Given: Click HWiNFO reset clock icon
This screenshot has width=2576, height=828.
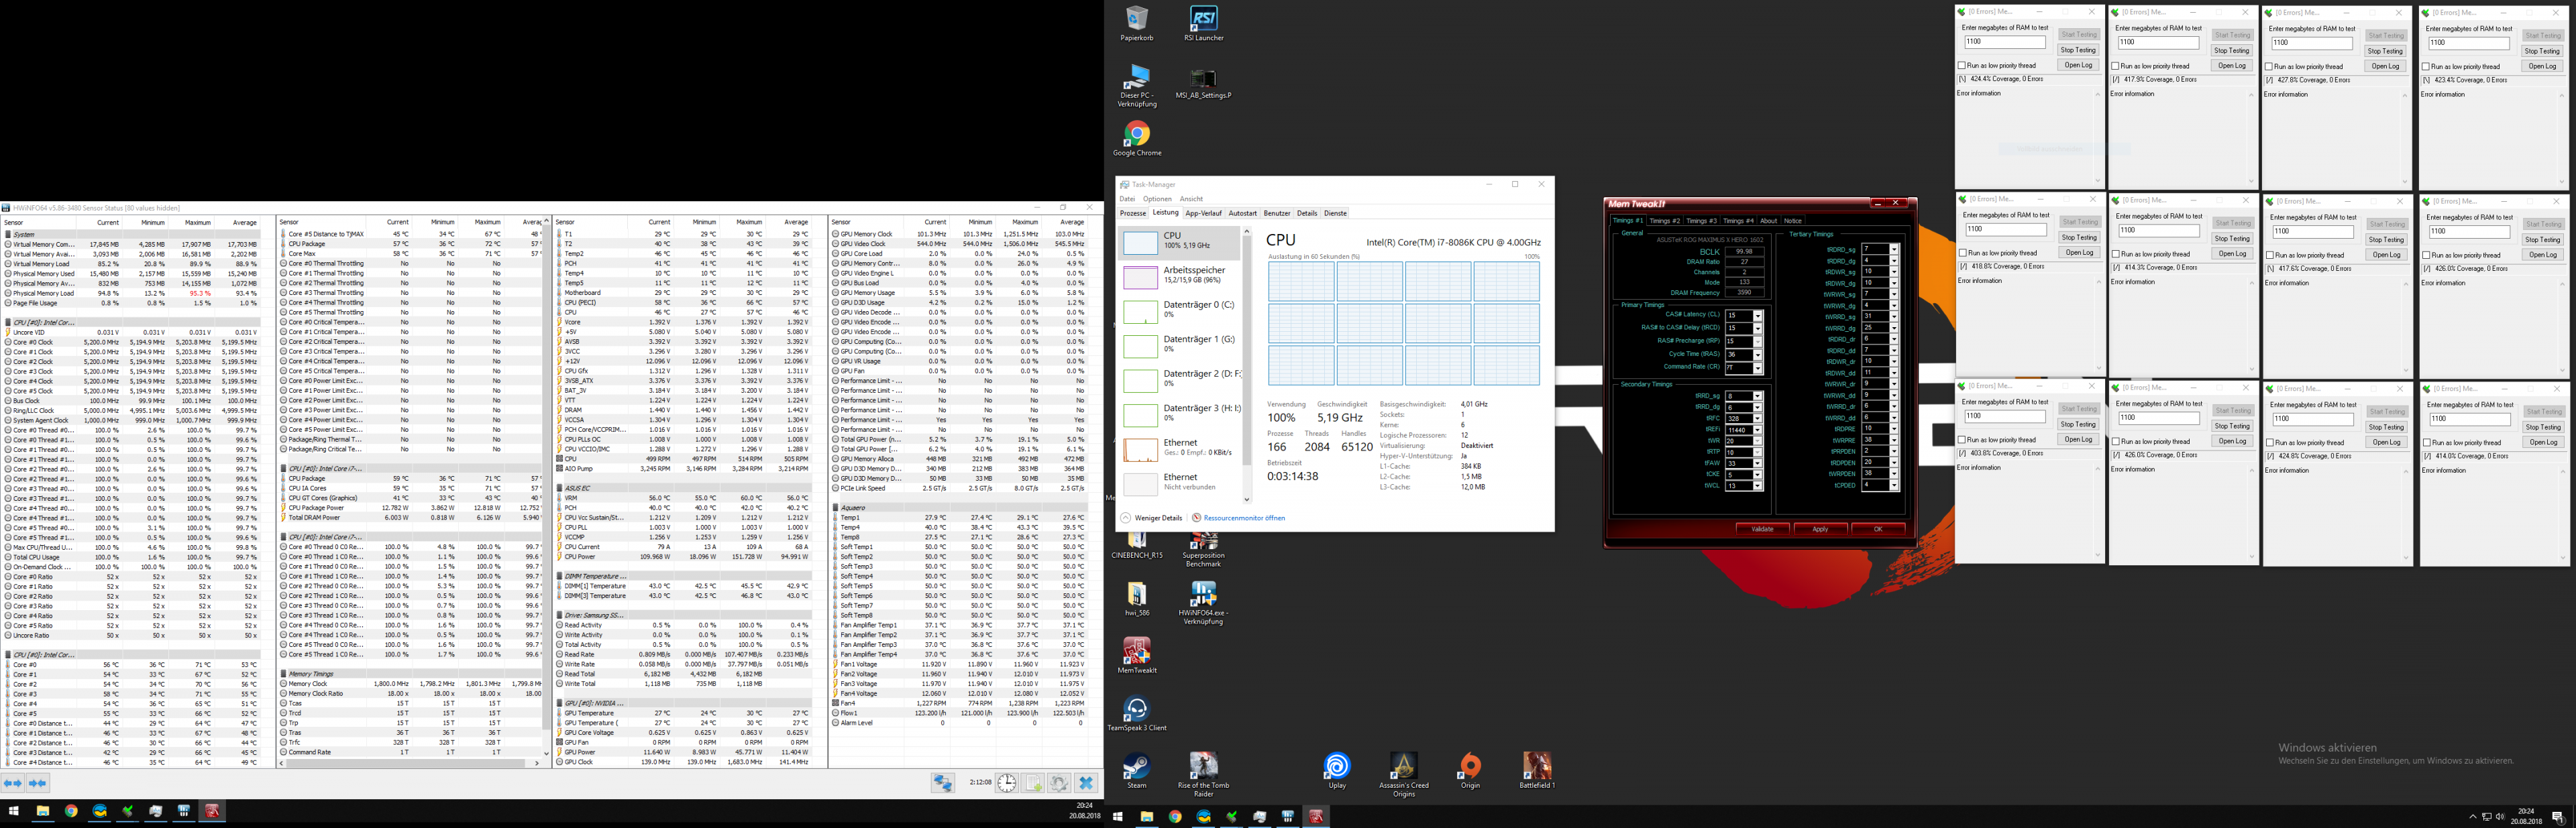Looking at the screenshot, I should (x=1006, y=784).
